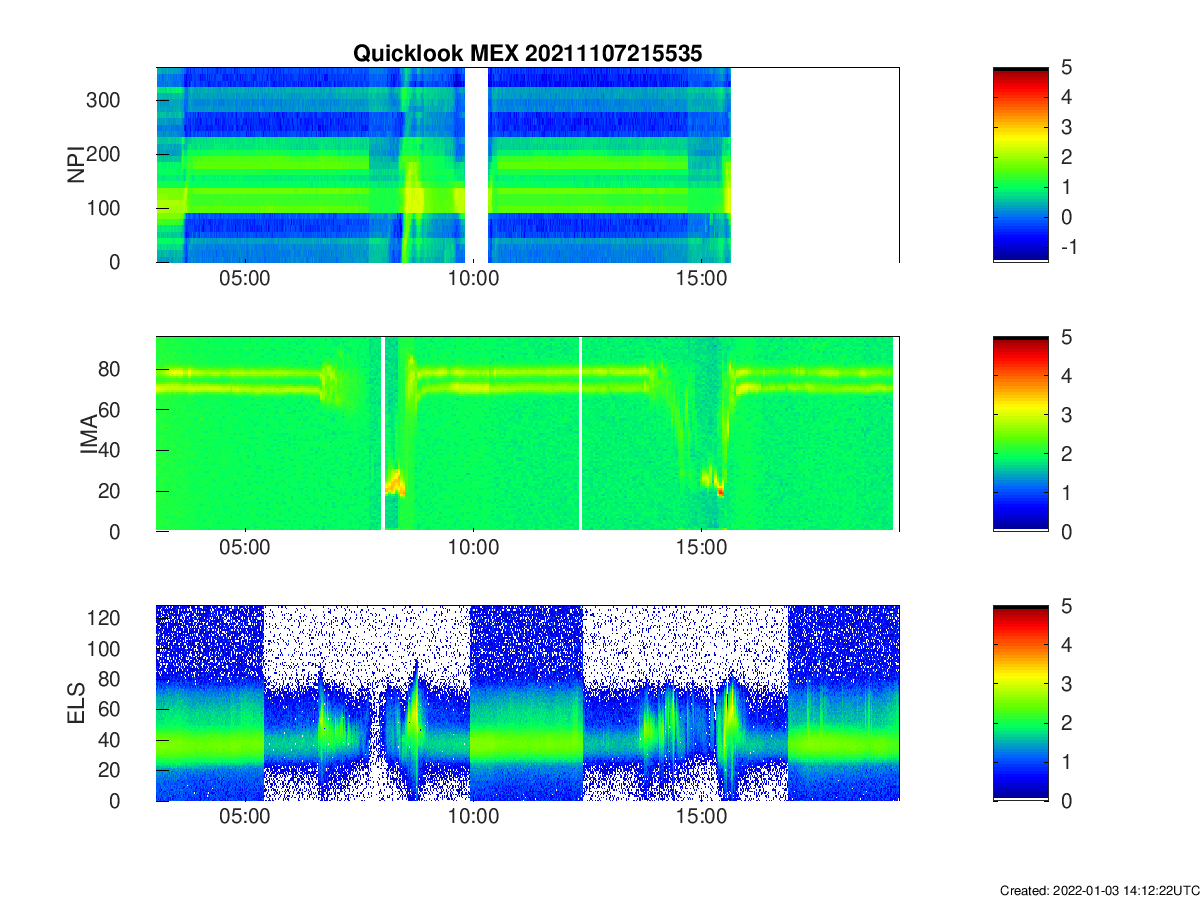
Task: Click the 10:00 tick under the NPI plot
Action: tap(473, 277)
